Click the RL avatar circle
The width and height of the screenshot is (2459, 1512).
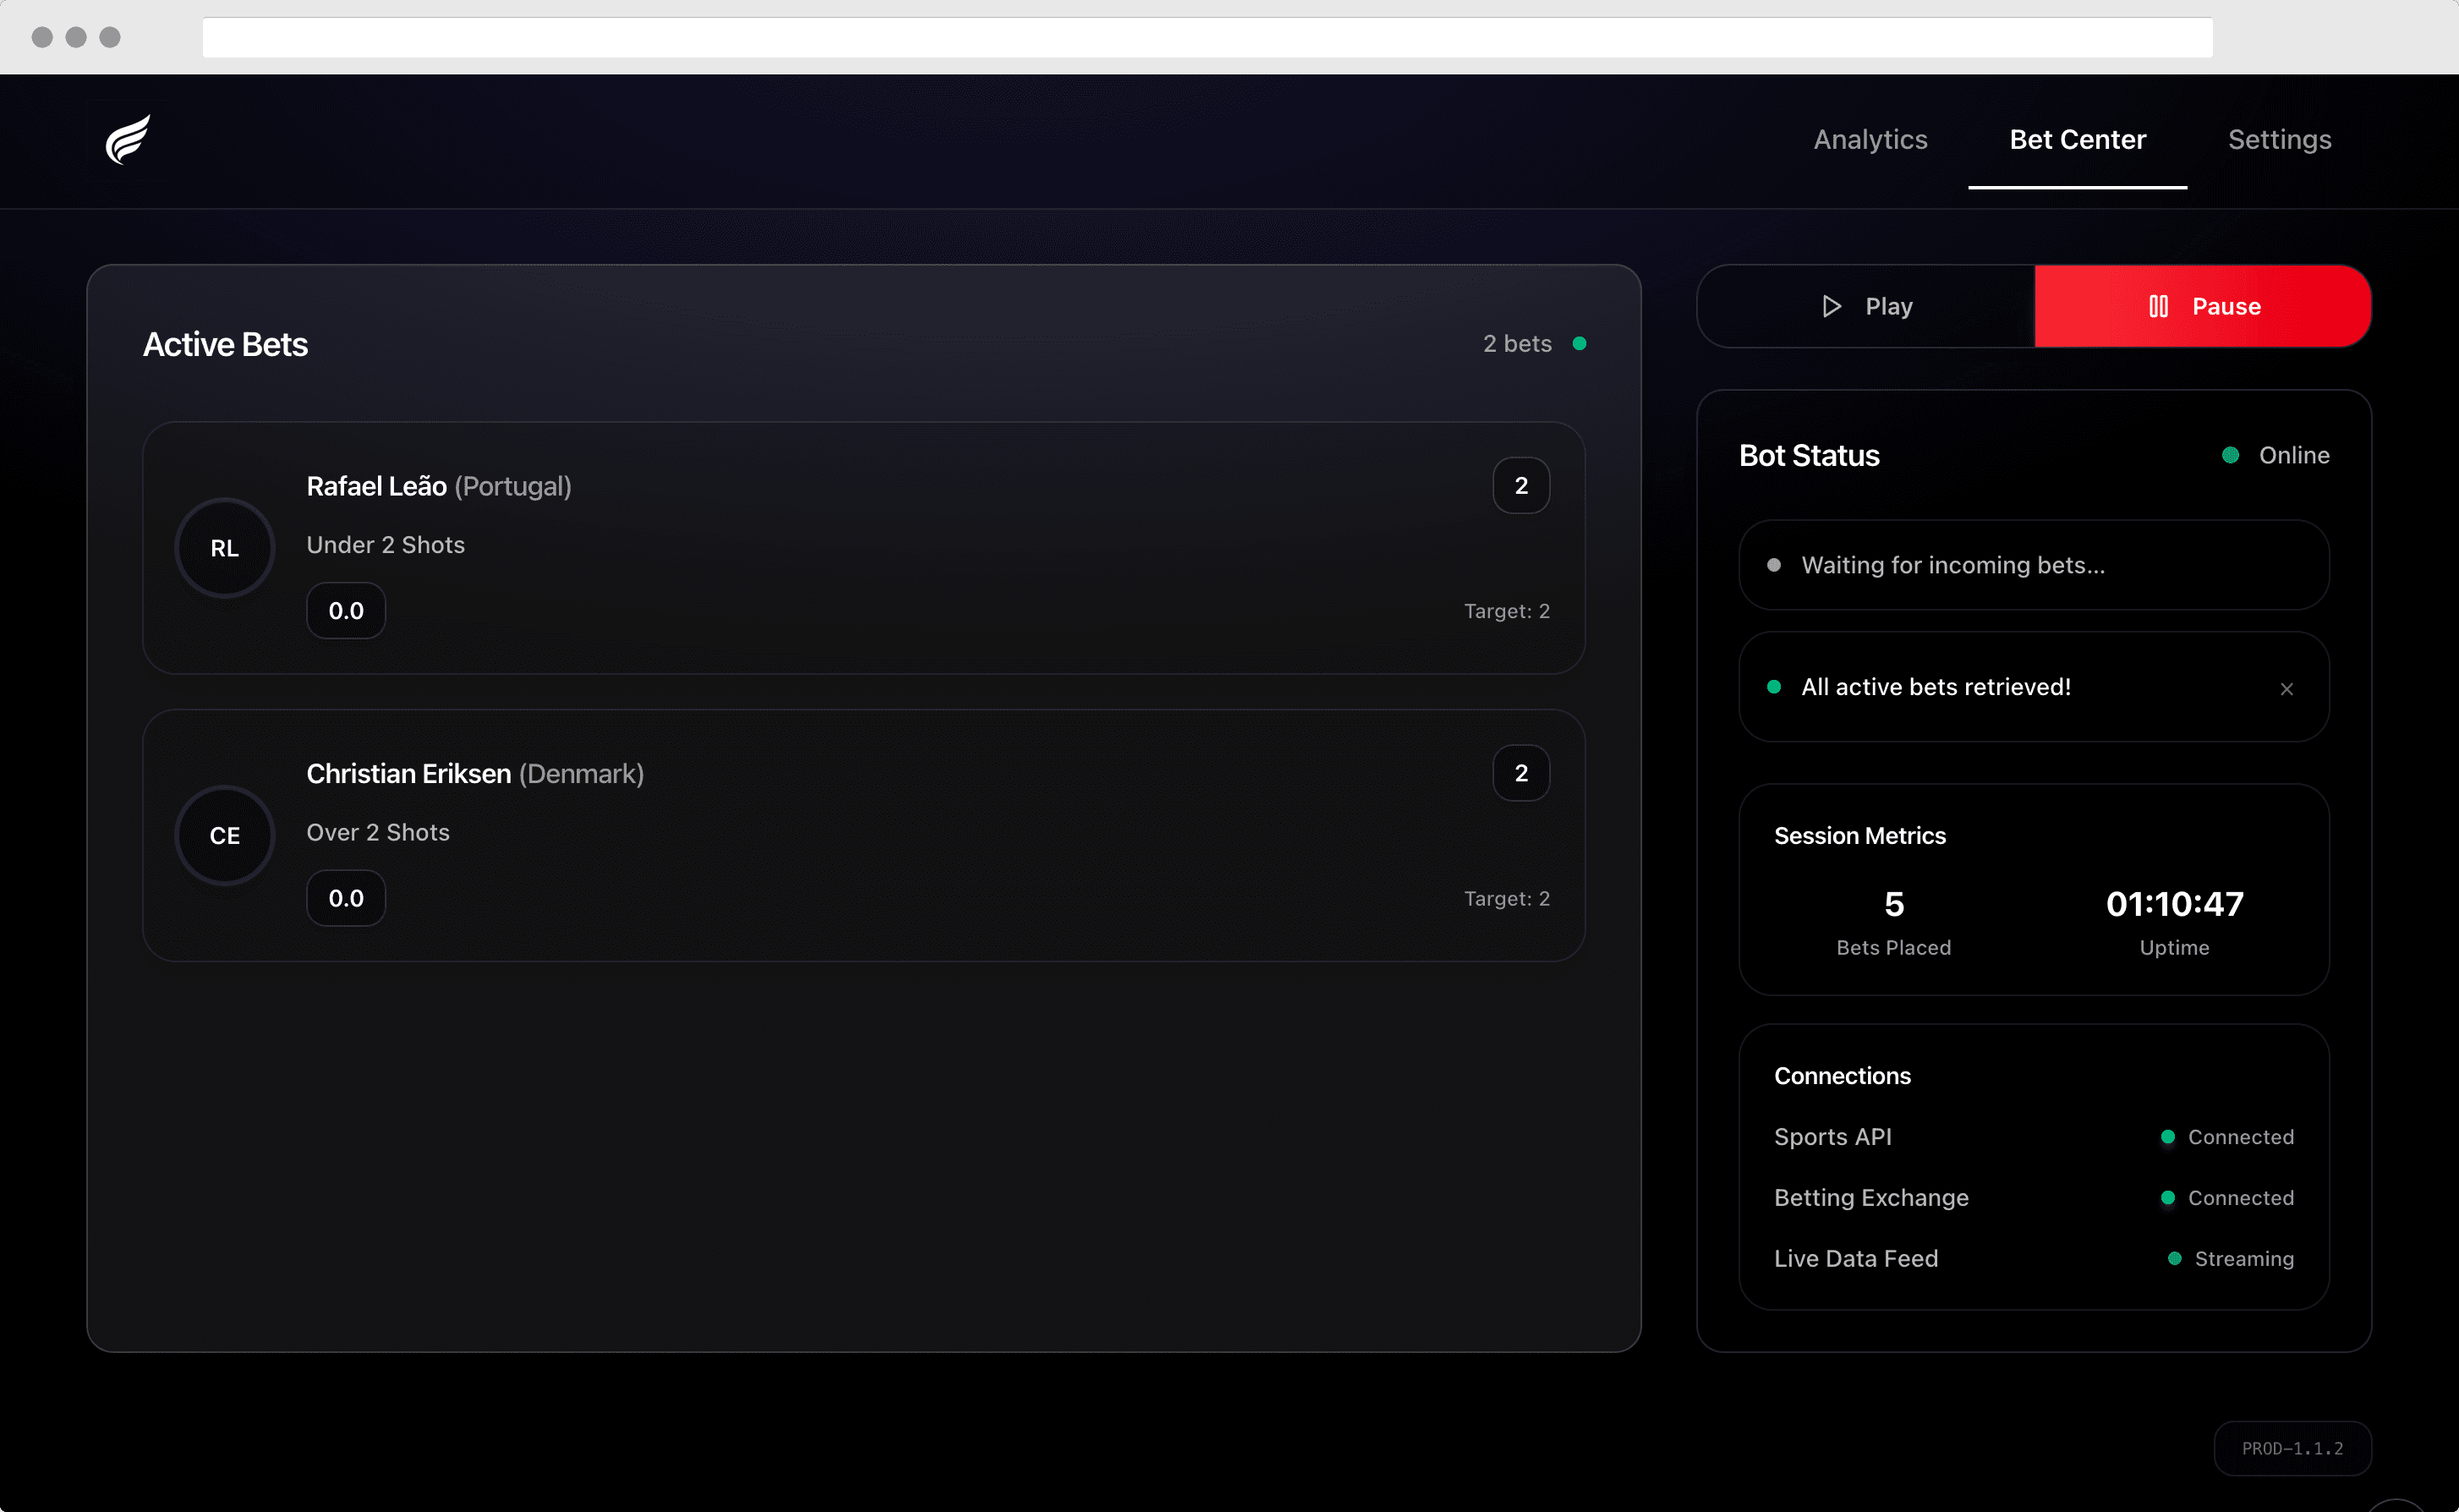point(225,548)
